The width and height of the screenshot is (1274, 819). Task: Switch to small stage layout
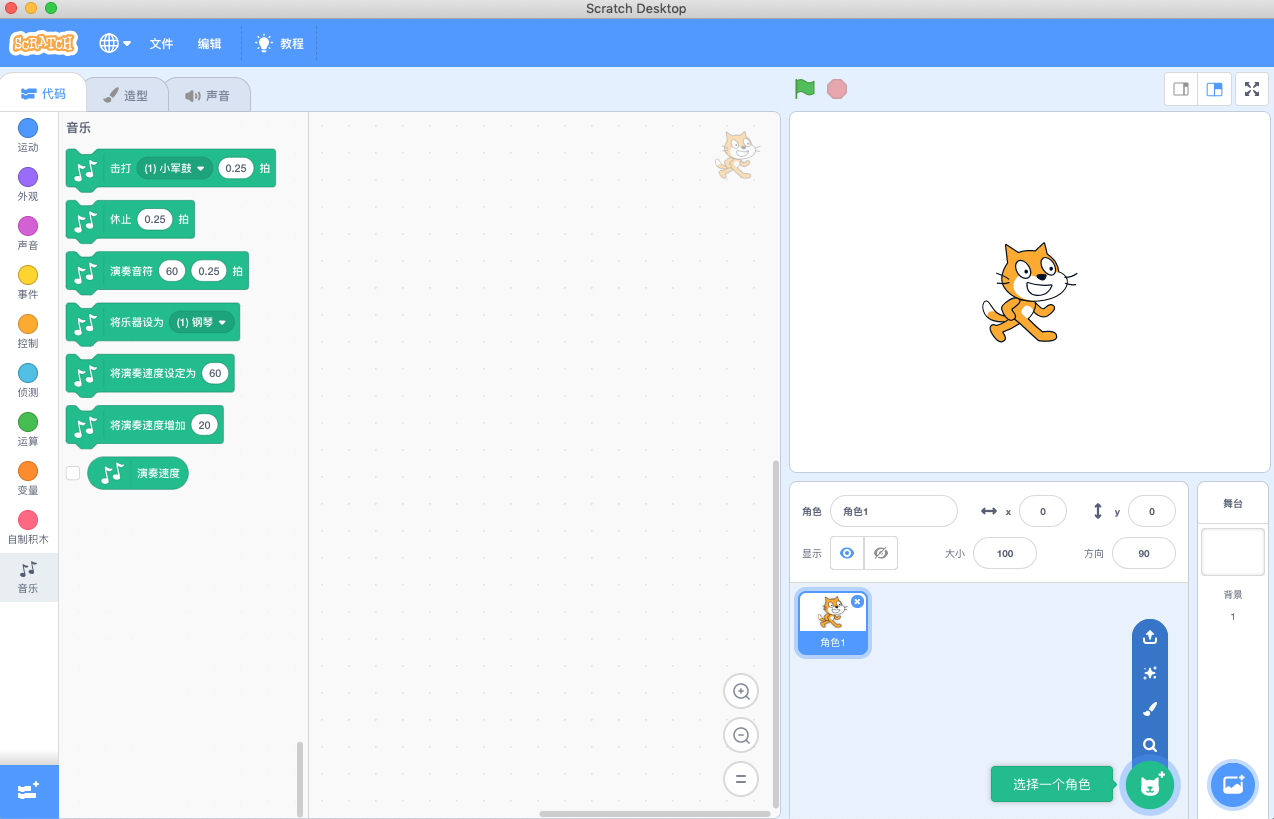click(1181, 89)
